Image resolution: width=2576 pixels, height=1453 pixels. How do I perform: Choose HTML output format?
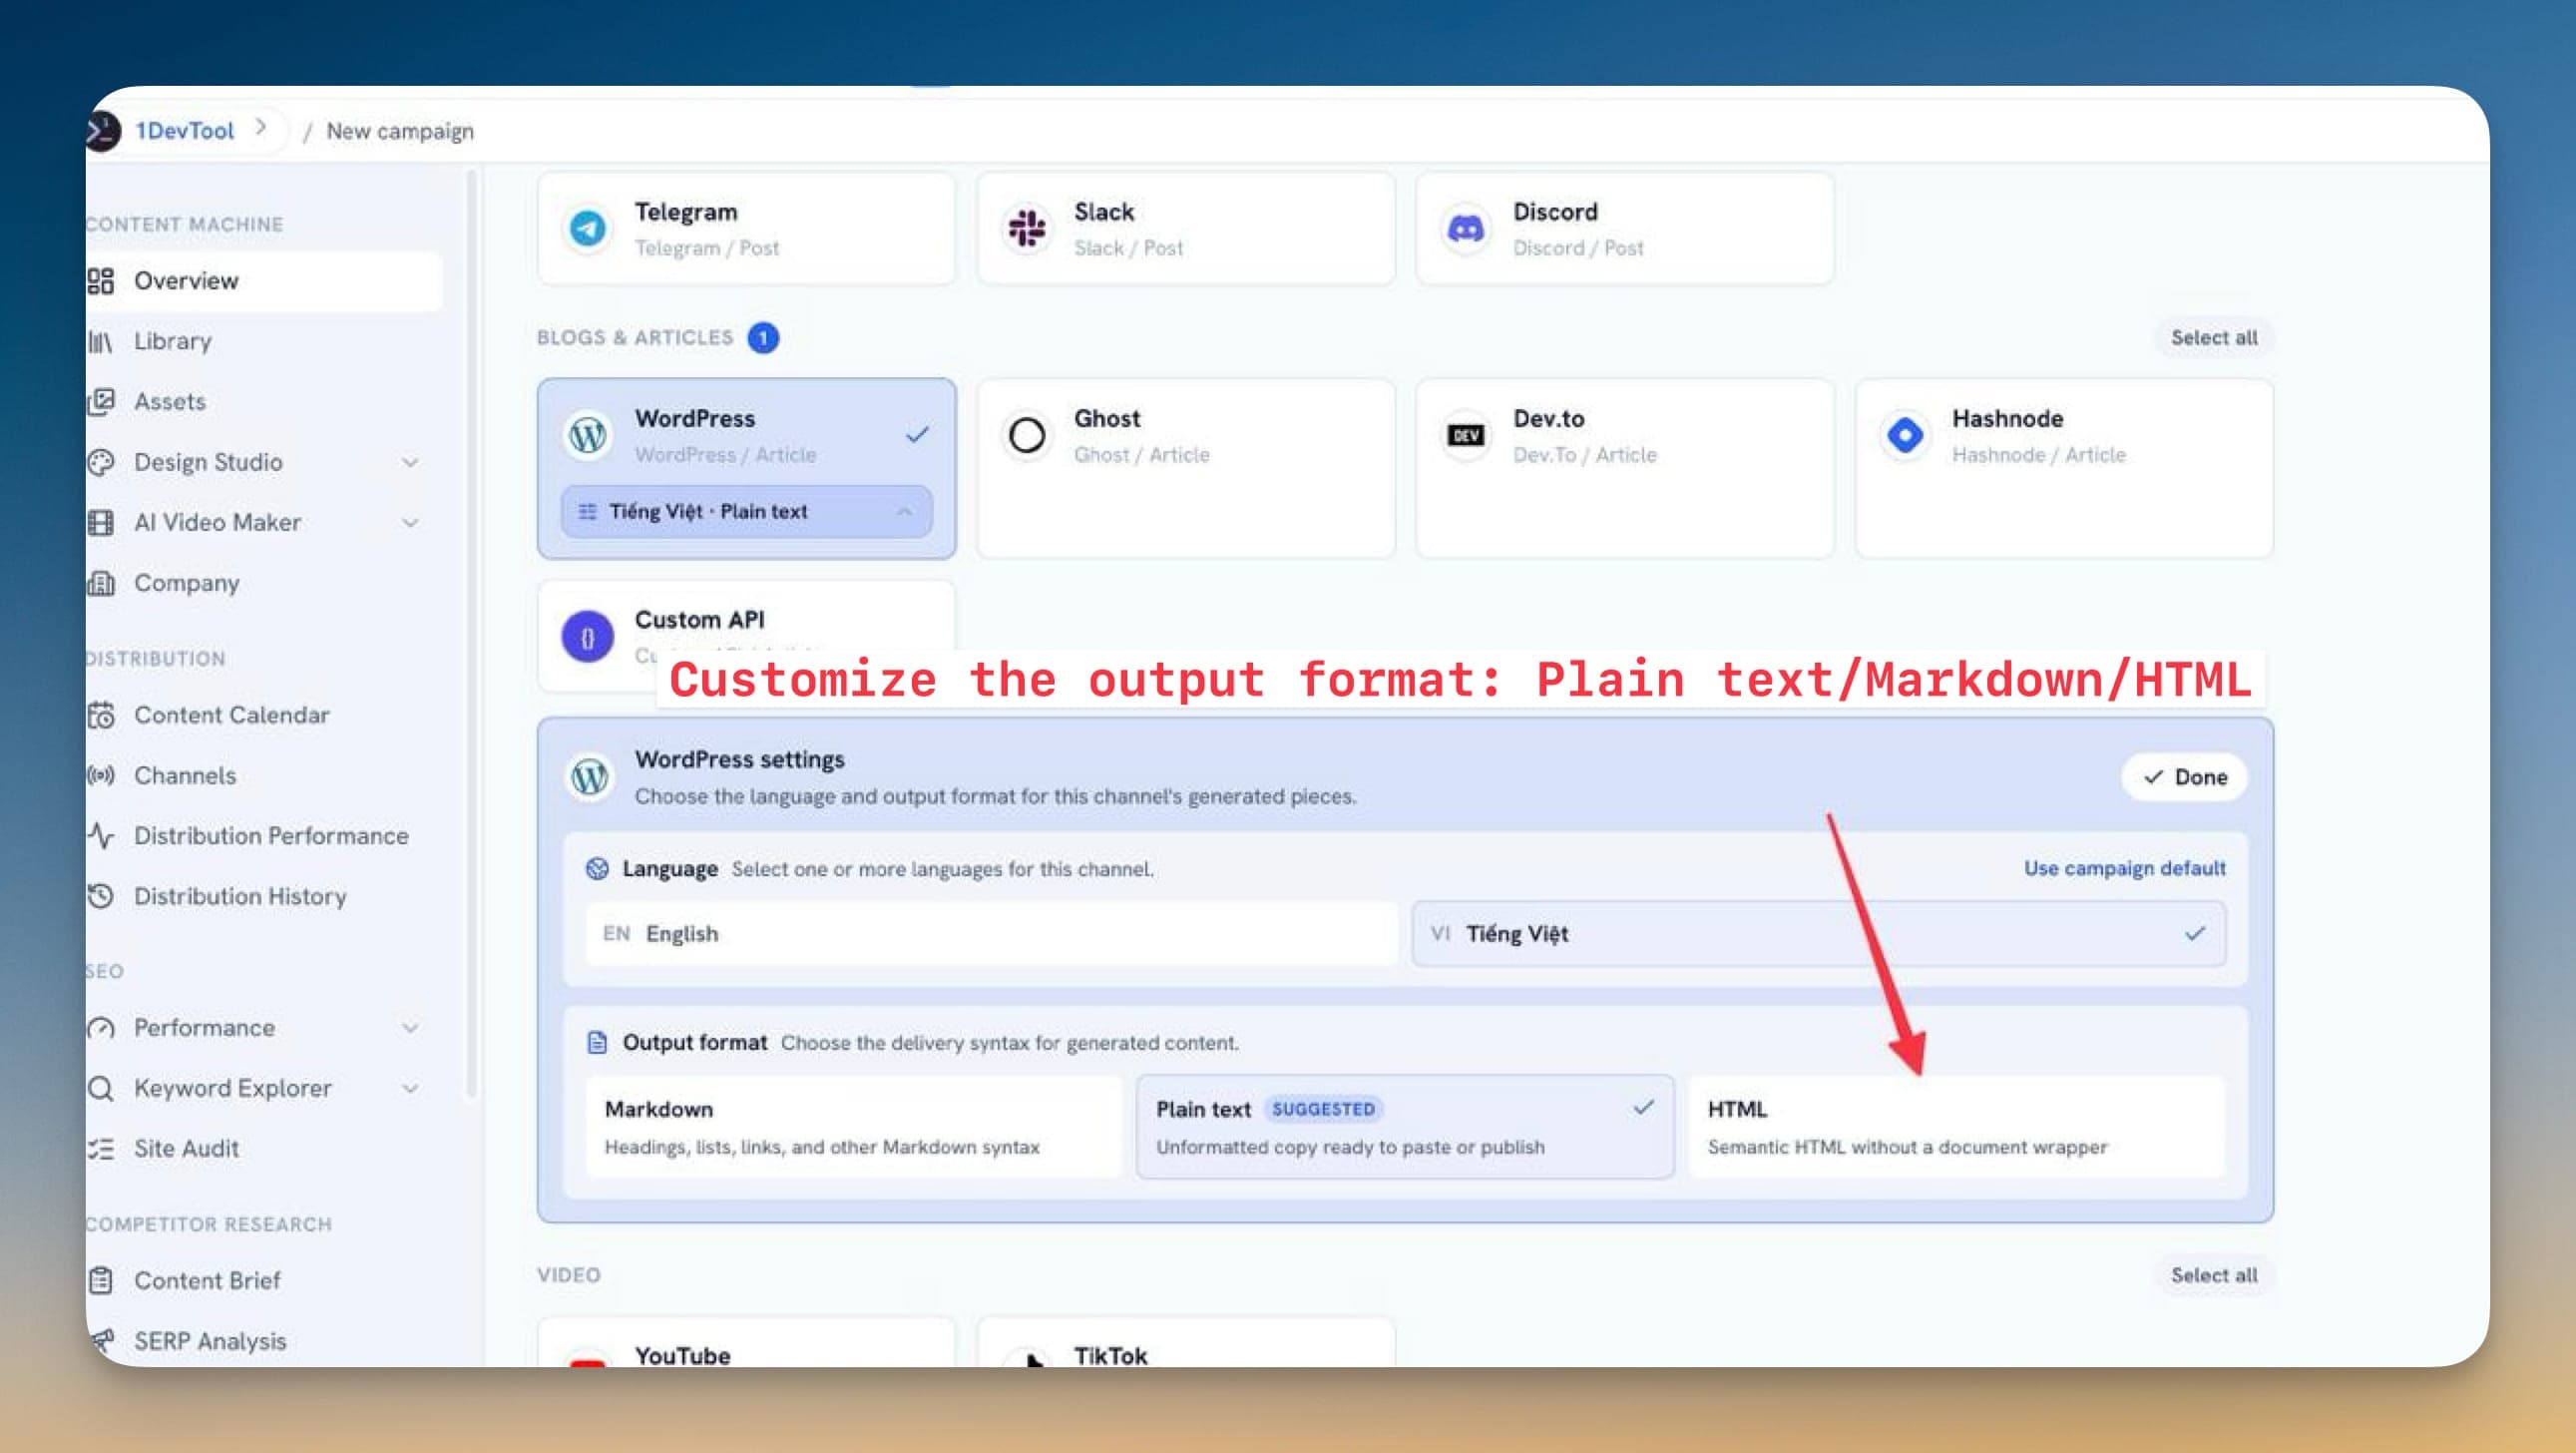point(1956,1127)
